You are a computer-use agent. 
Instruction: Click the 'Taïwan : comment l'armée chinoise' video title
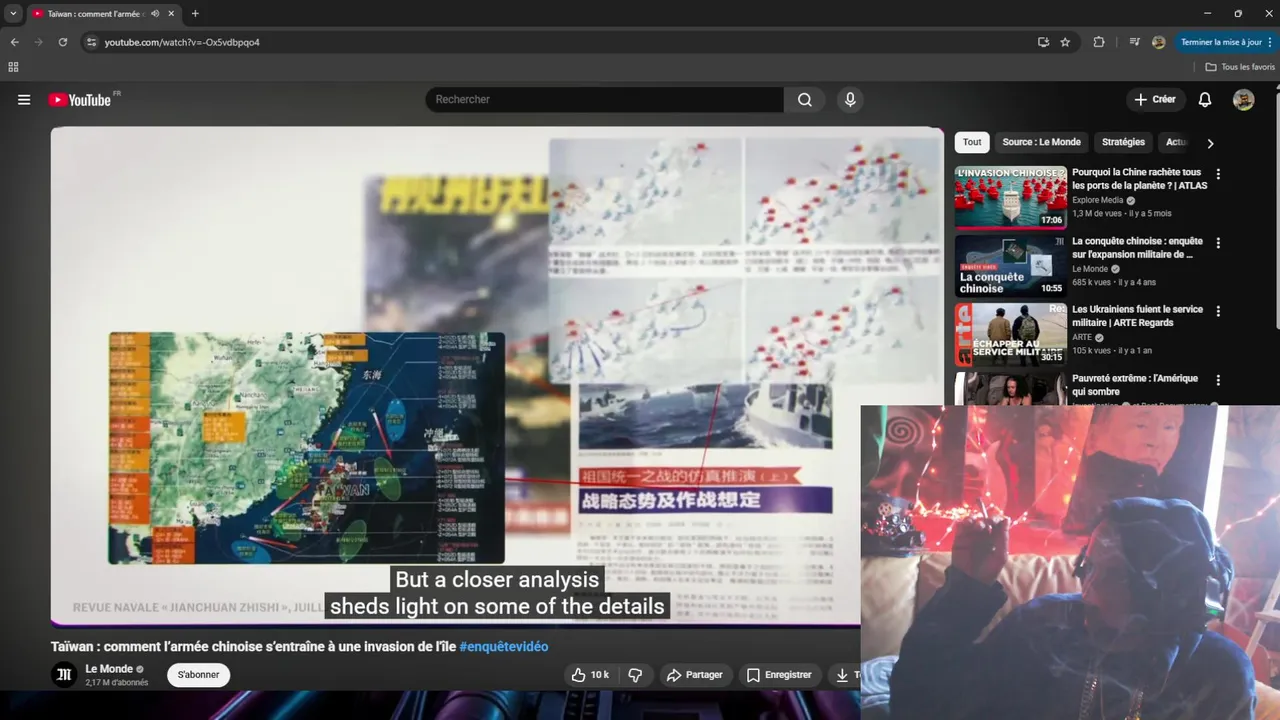(253, 647)
